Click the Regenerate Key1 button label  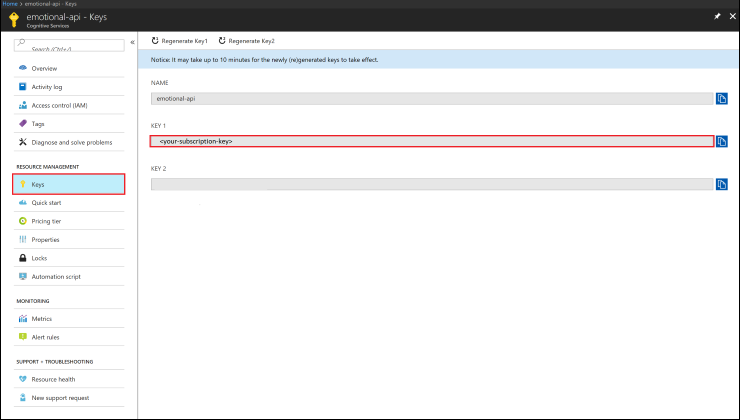tap(185, 41)
